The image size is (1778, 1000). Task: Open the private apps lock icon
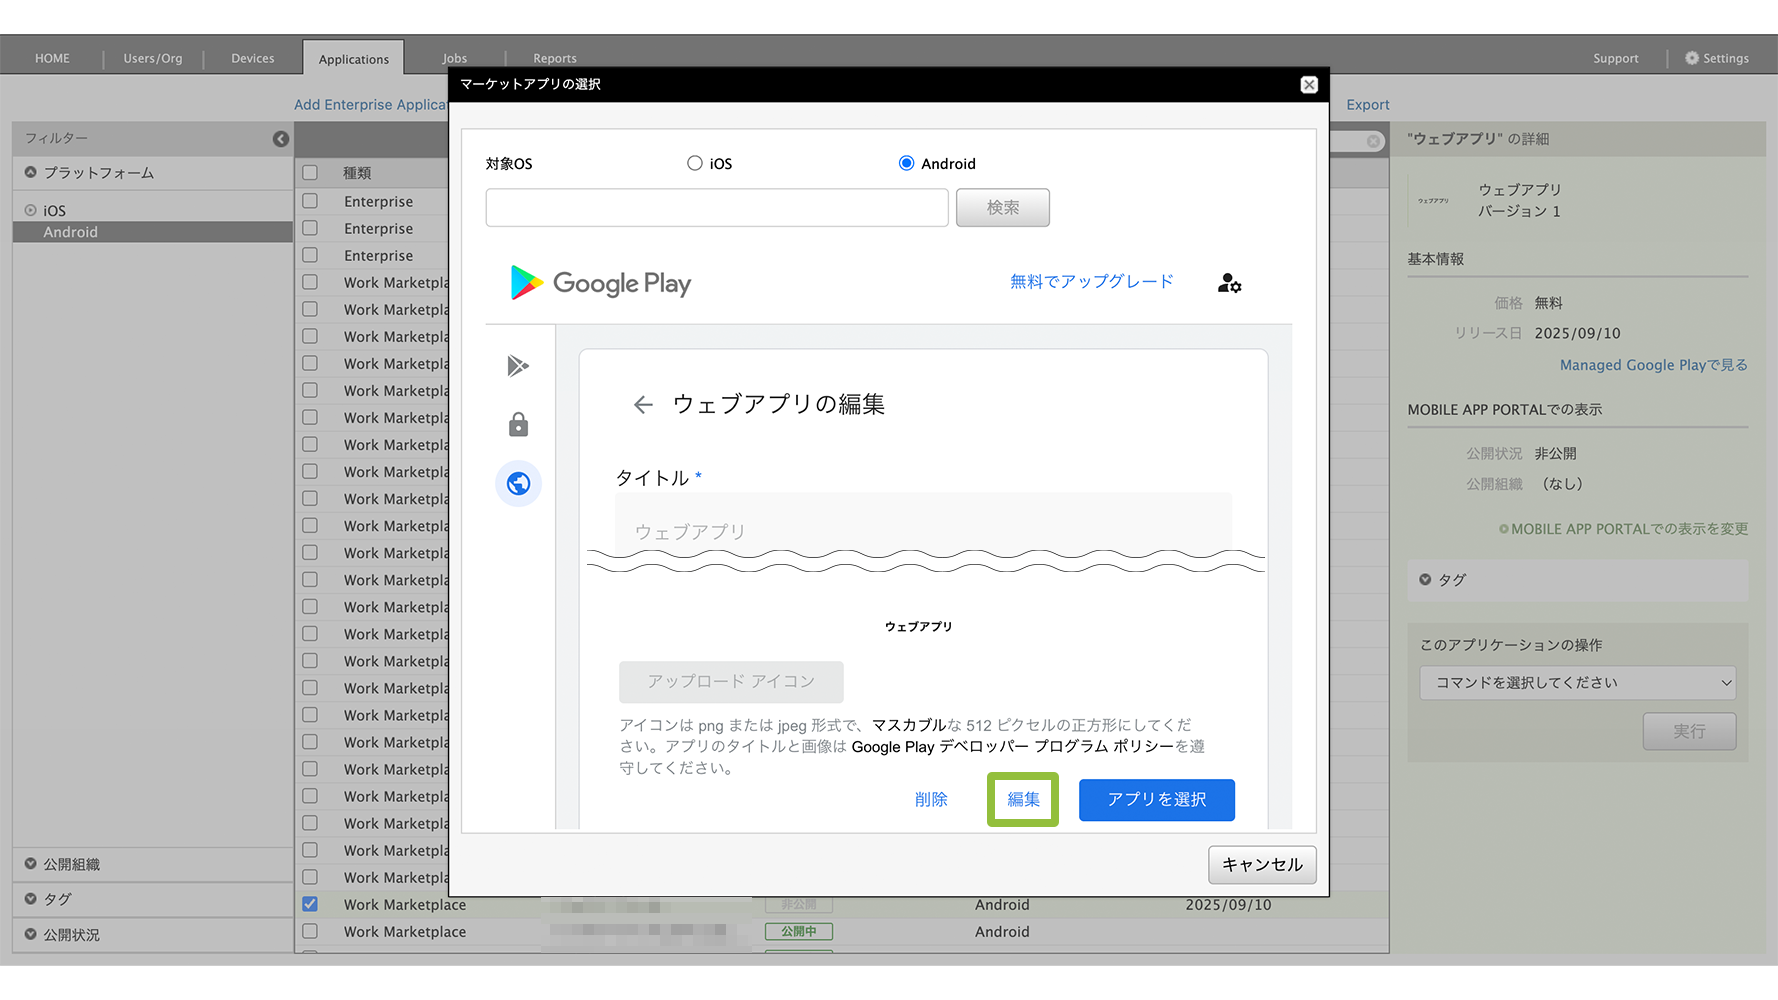tap(518, 425)
